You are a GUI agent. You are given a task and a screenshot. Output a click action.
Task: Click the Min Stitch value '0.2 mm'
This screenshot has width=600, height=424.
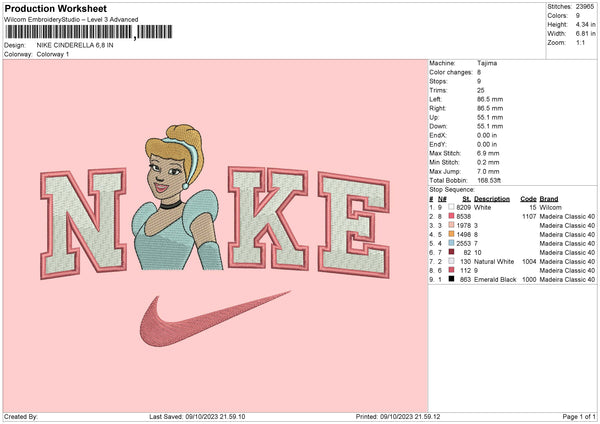coord(488,162)
